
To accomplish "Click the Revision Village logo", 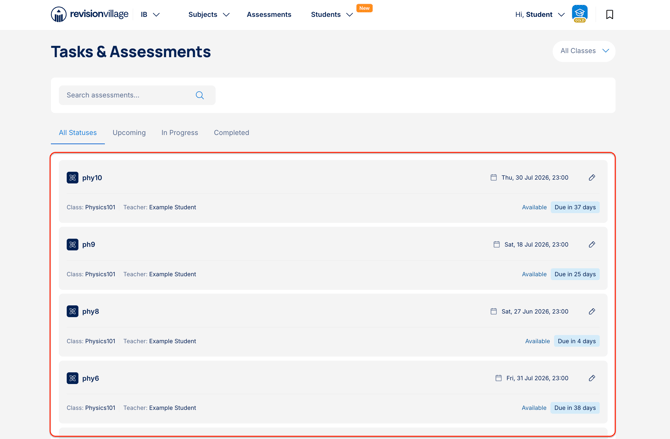I will [89, 14].
